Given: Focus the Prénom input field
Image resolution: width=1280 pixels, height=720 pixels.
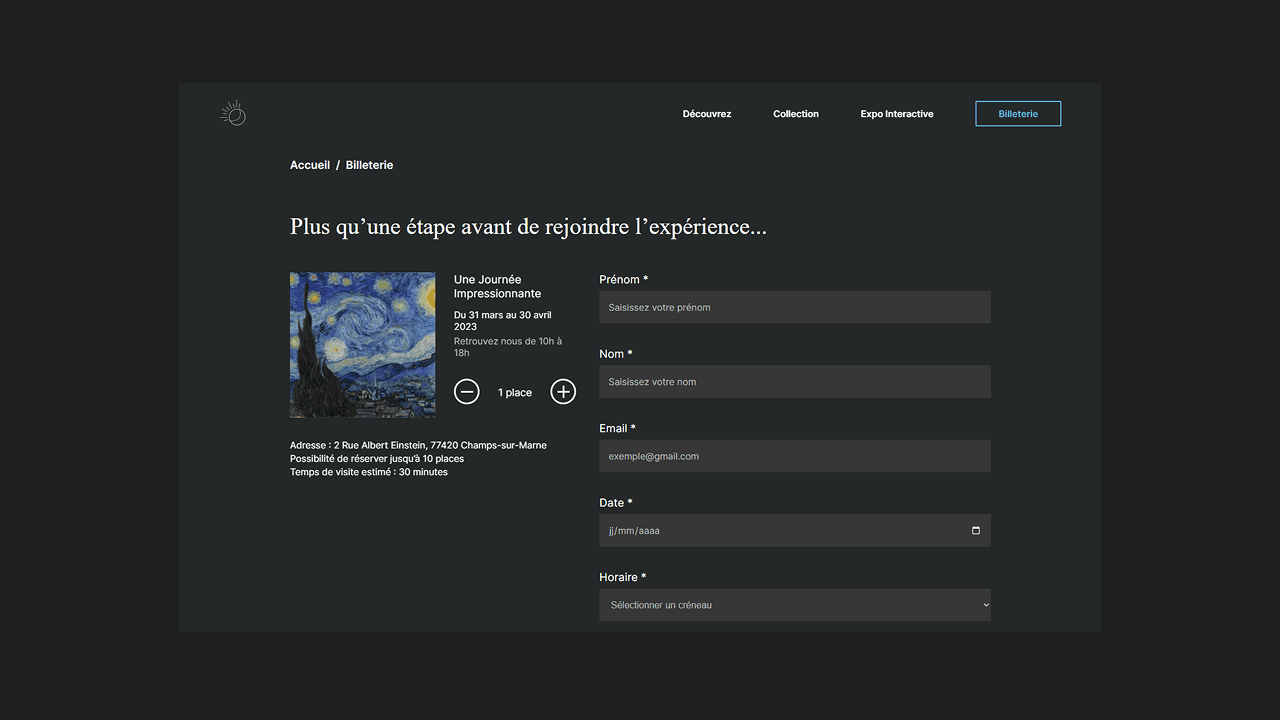Looking at the screenshot, I should pyautogui.click(x=794, y=307).
